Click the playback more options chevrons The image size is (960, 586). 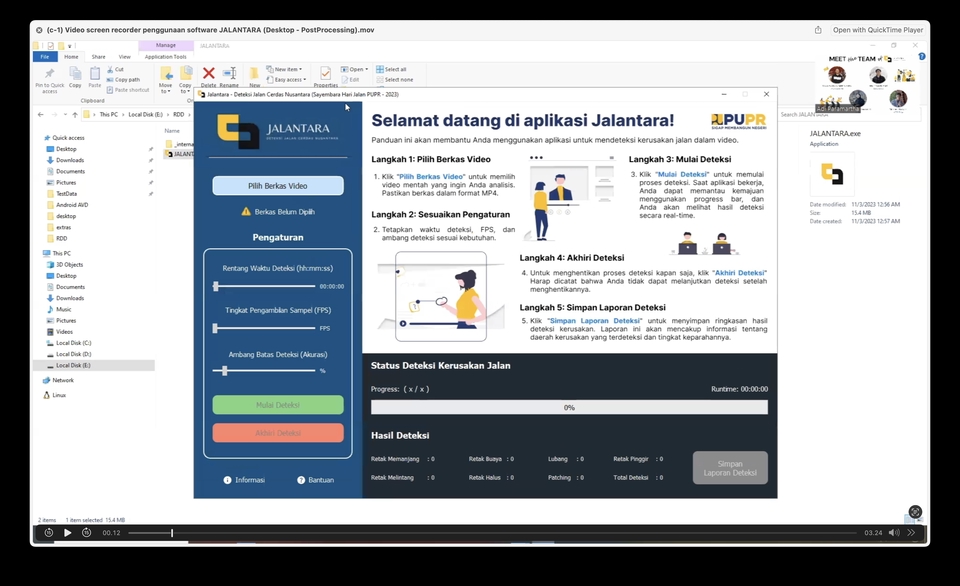click(911, 533)
